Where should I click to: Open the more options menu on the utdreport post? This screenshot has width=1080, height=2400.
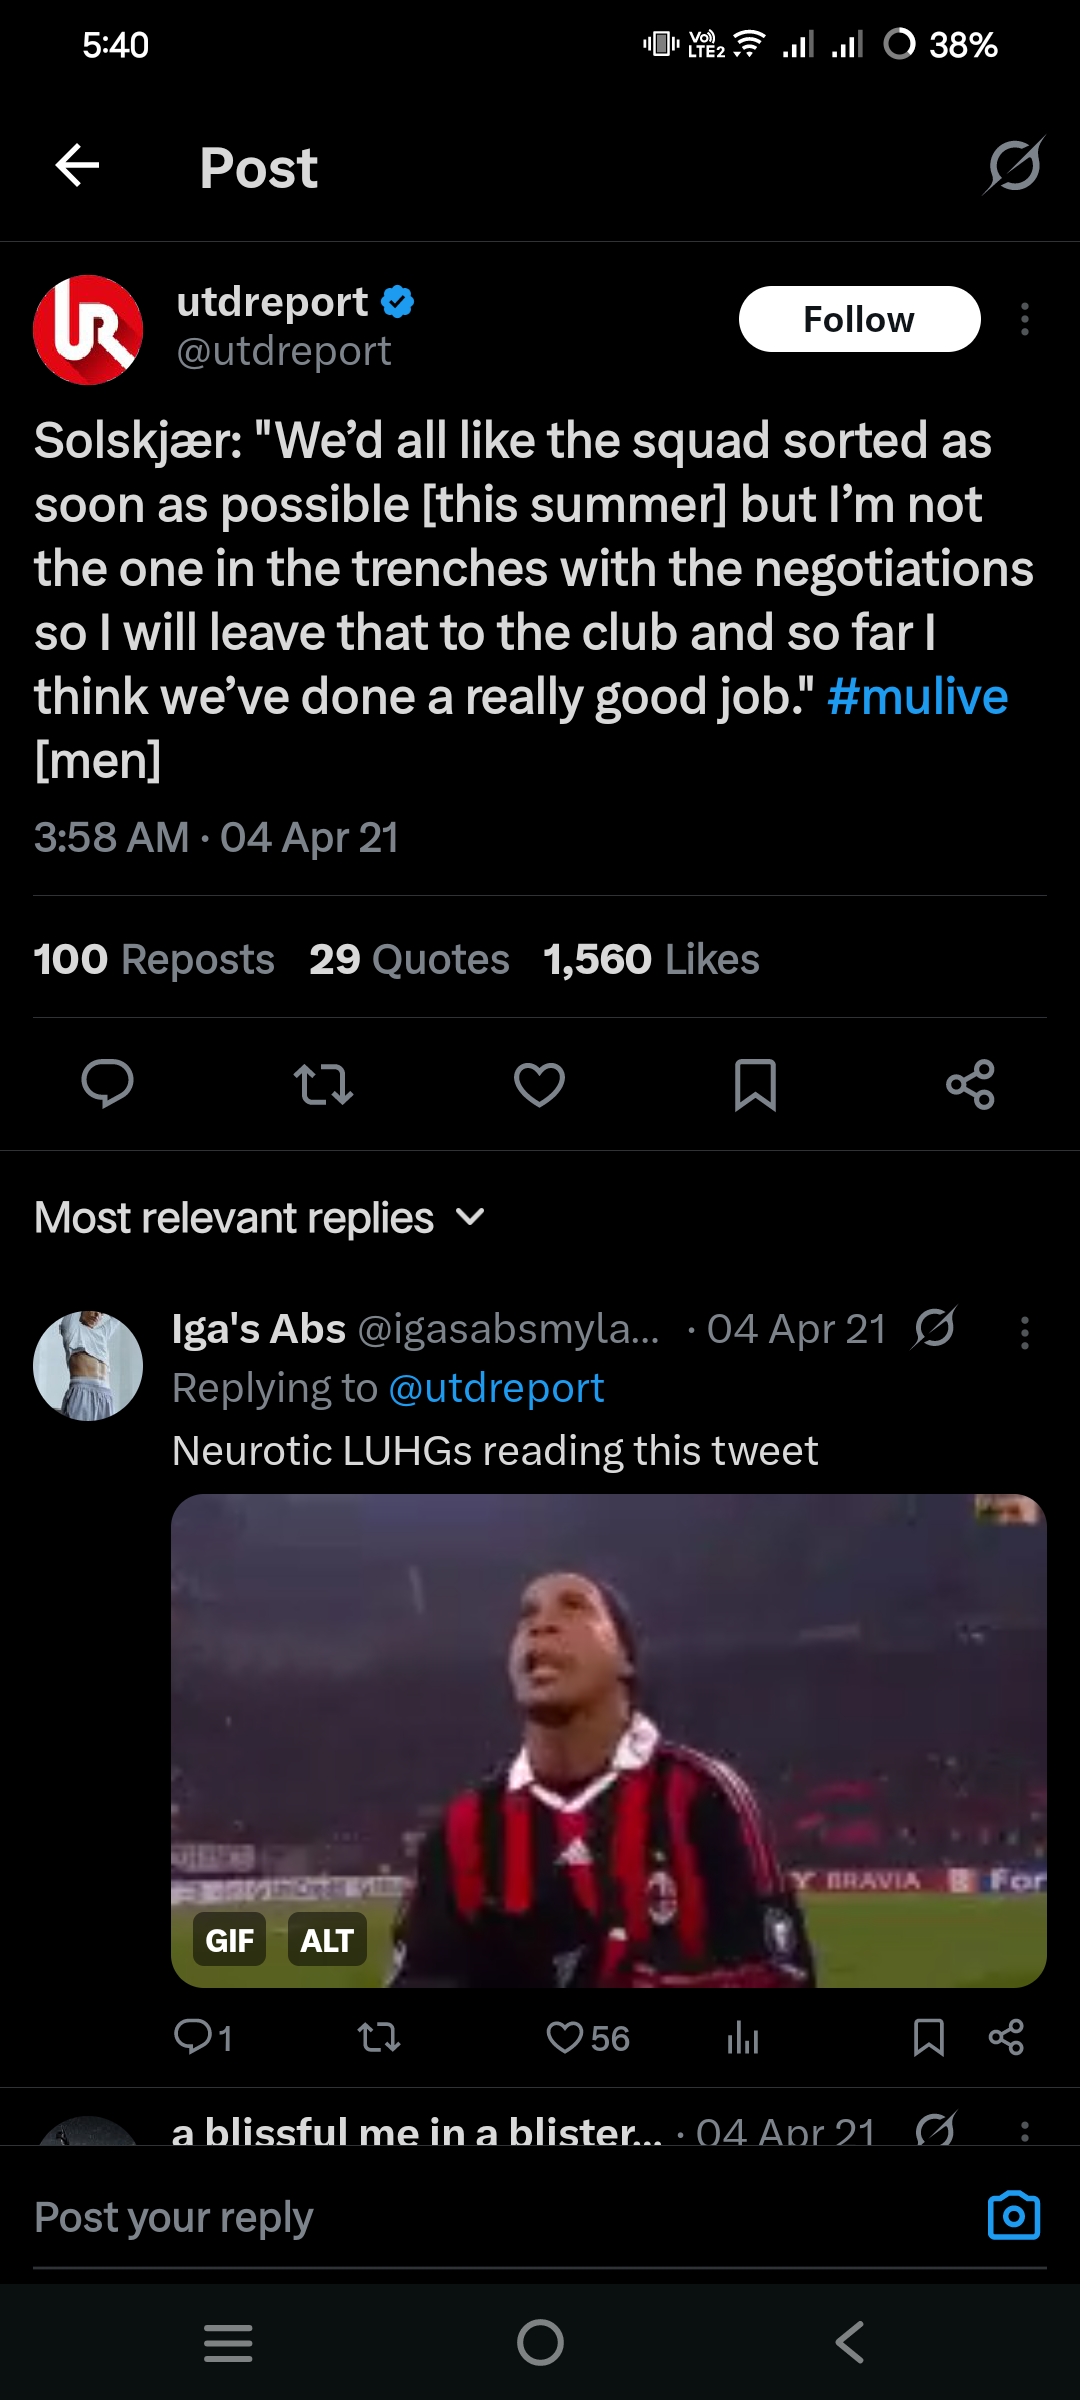[1024, 320]
